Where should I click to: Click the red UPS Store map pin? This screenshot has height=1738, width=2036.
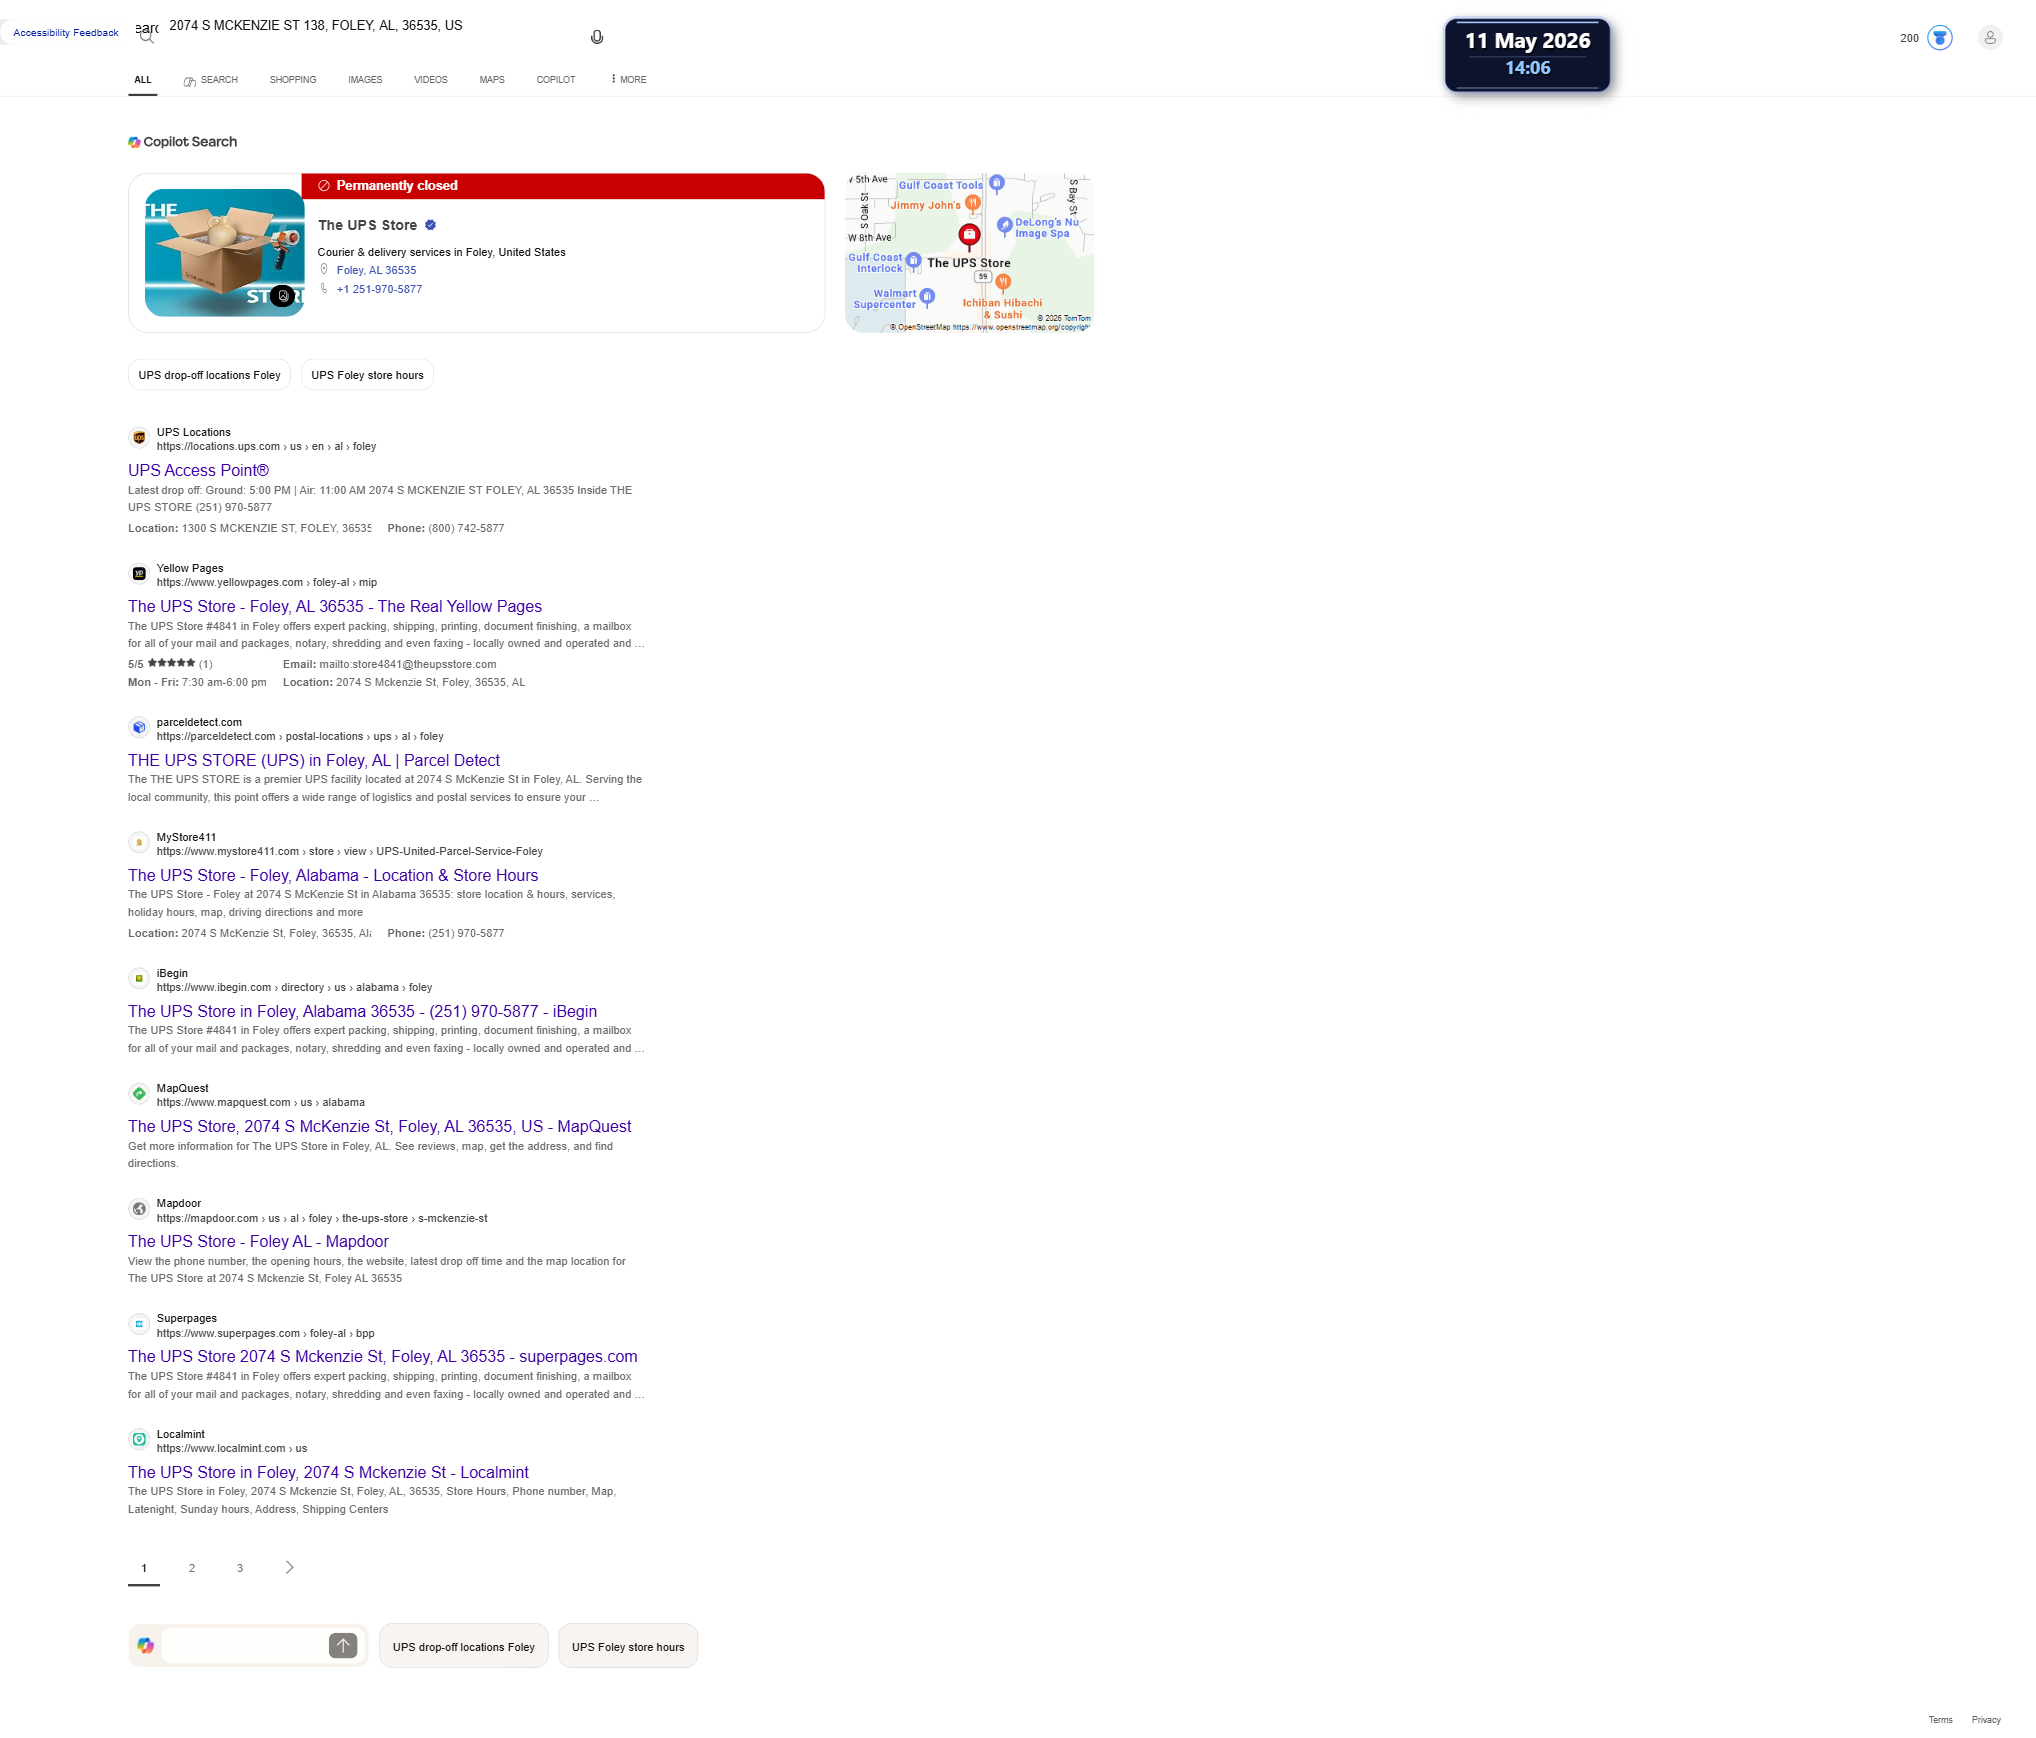click(x=969, y=236)
